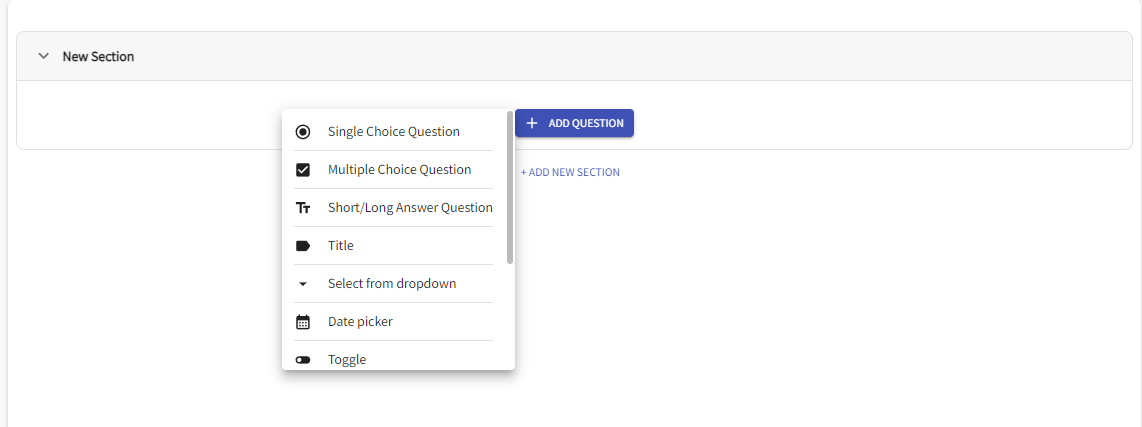Select the Title question type
The height and width of the screenshot is (427, 1142).
click(x=393, y=246)
